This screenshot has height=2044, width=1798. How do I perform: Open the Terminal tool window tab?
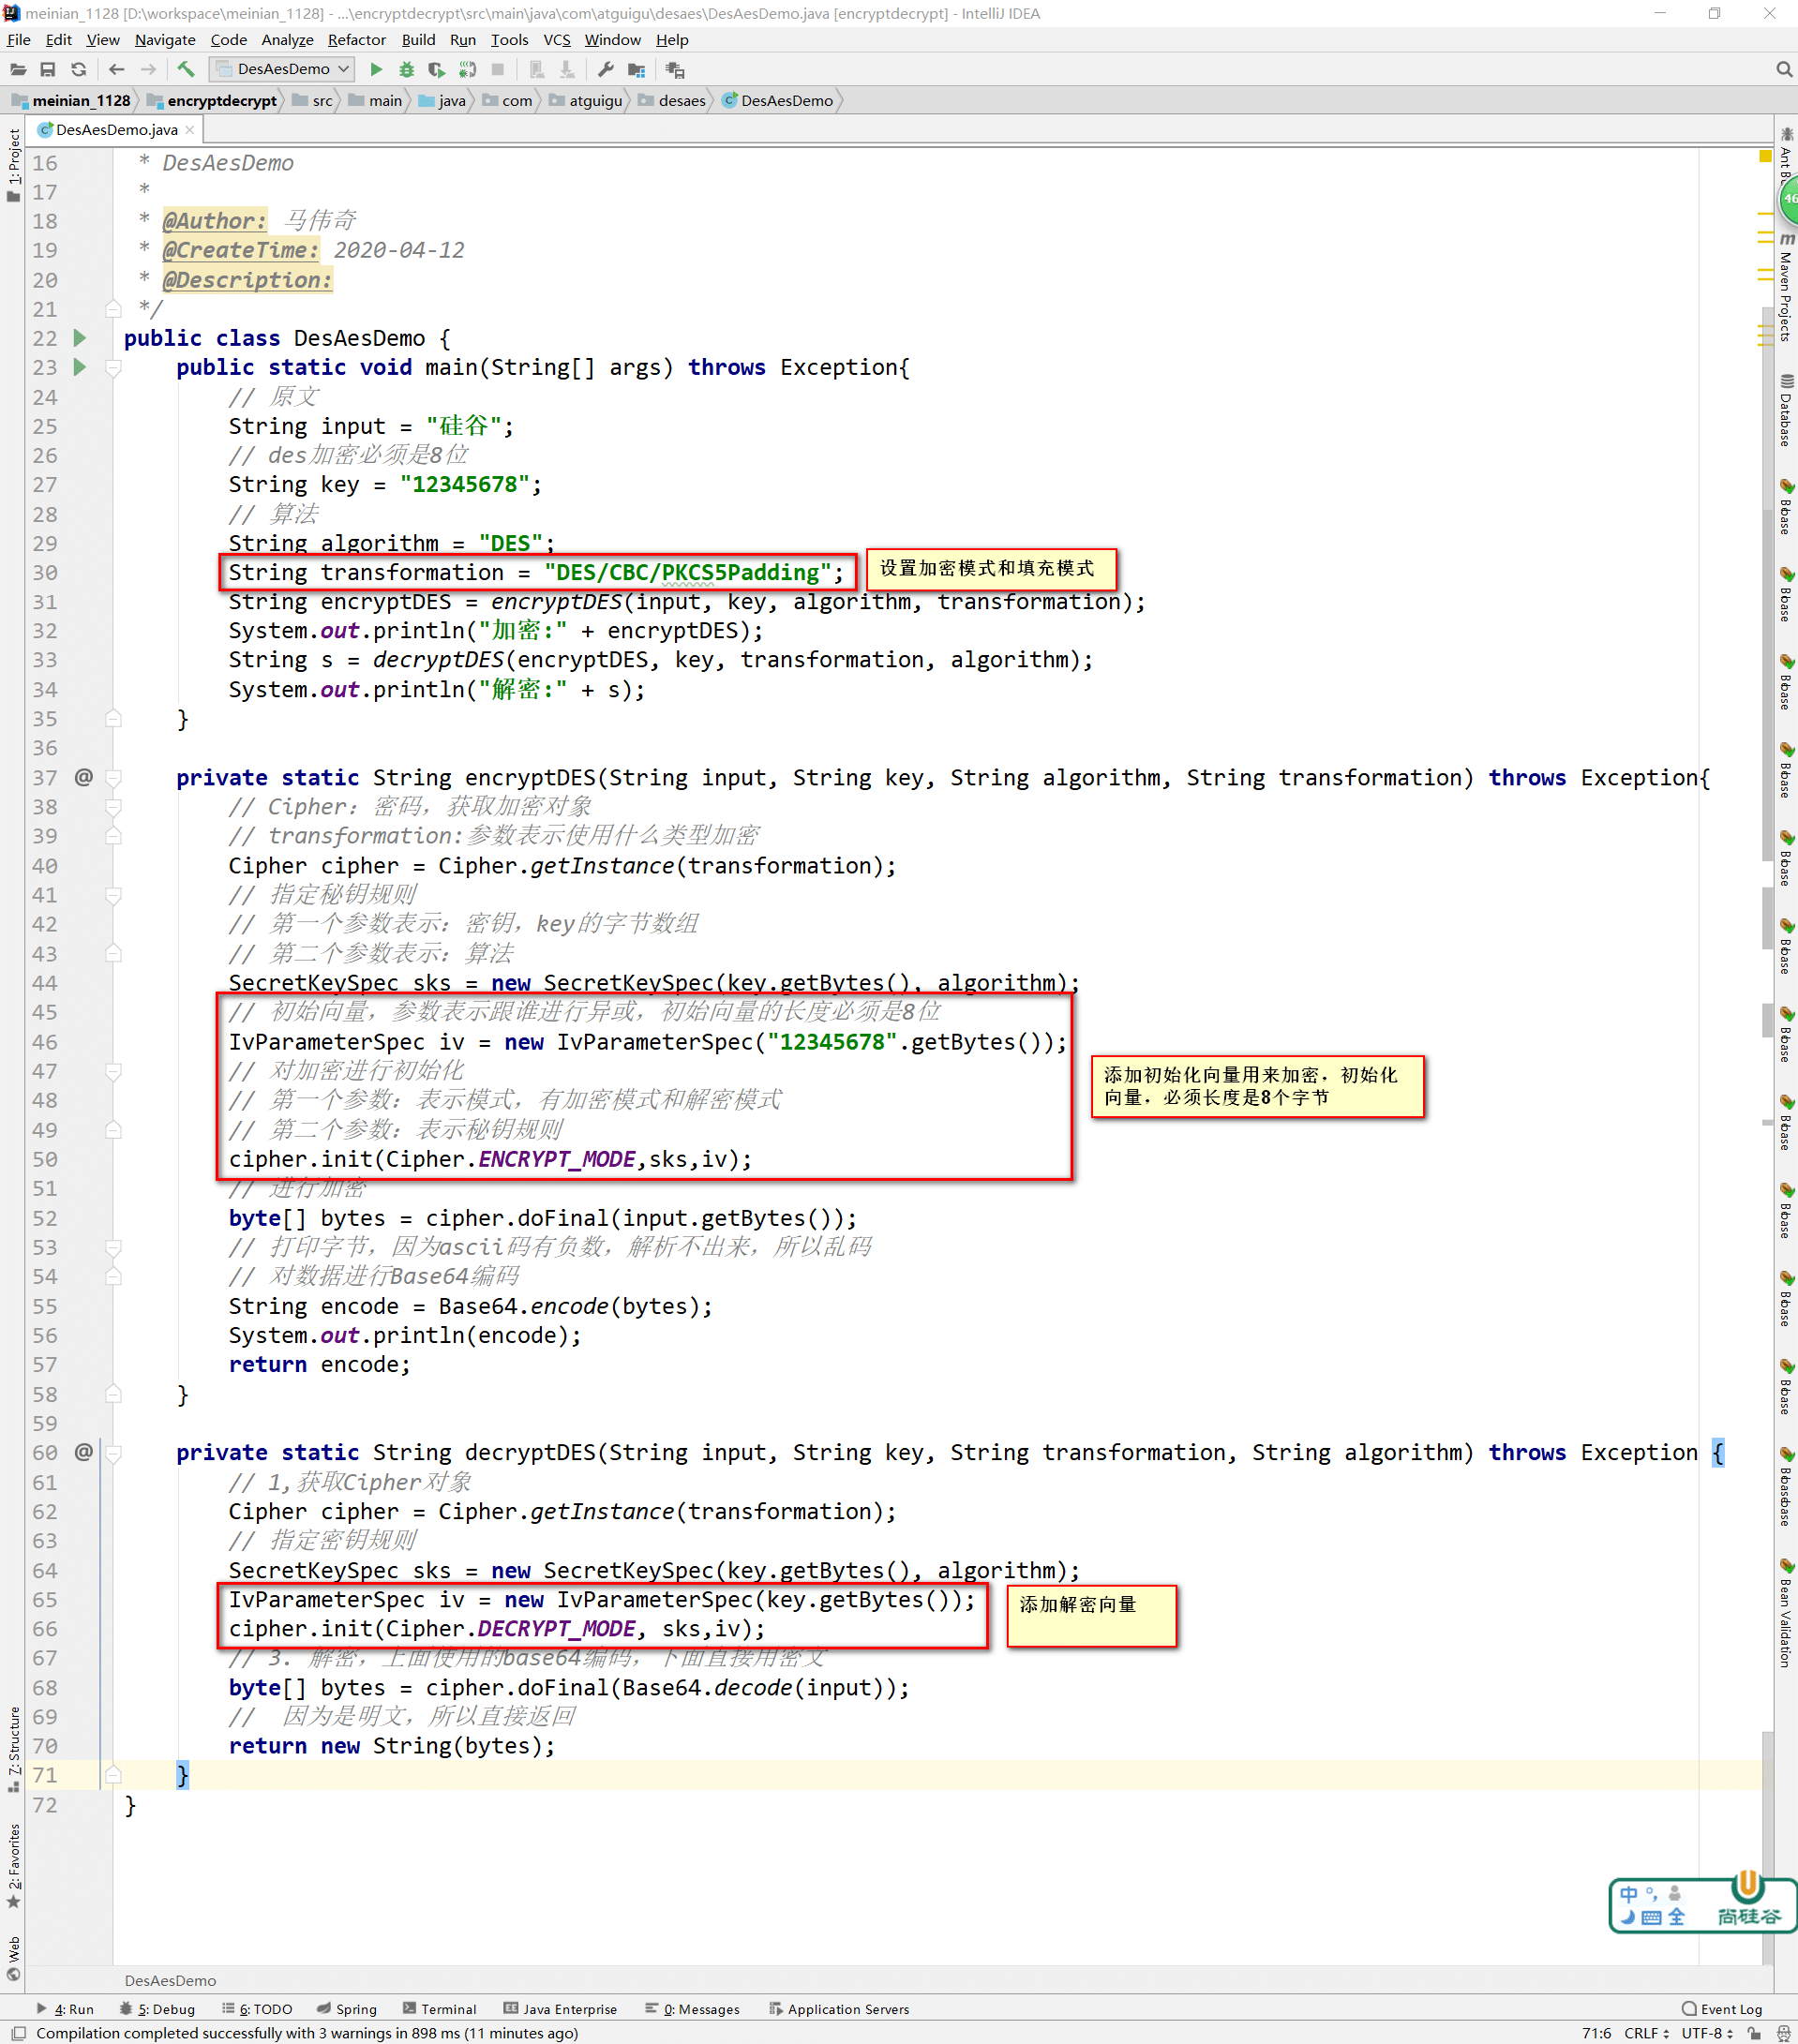[x=439, y=2009]
